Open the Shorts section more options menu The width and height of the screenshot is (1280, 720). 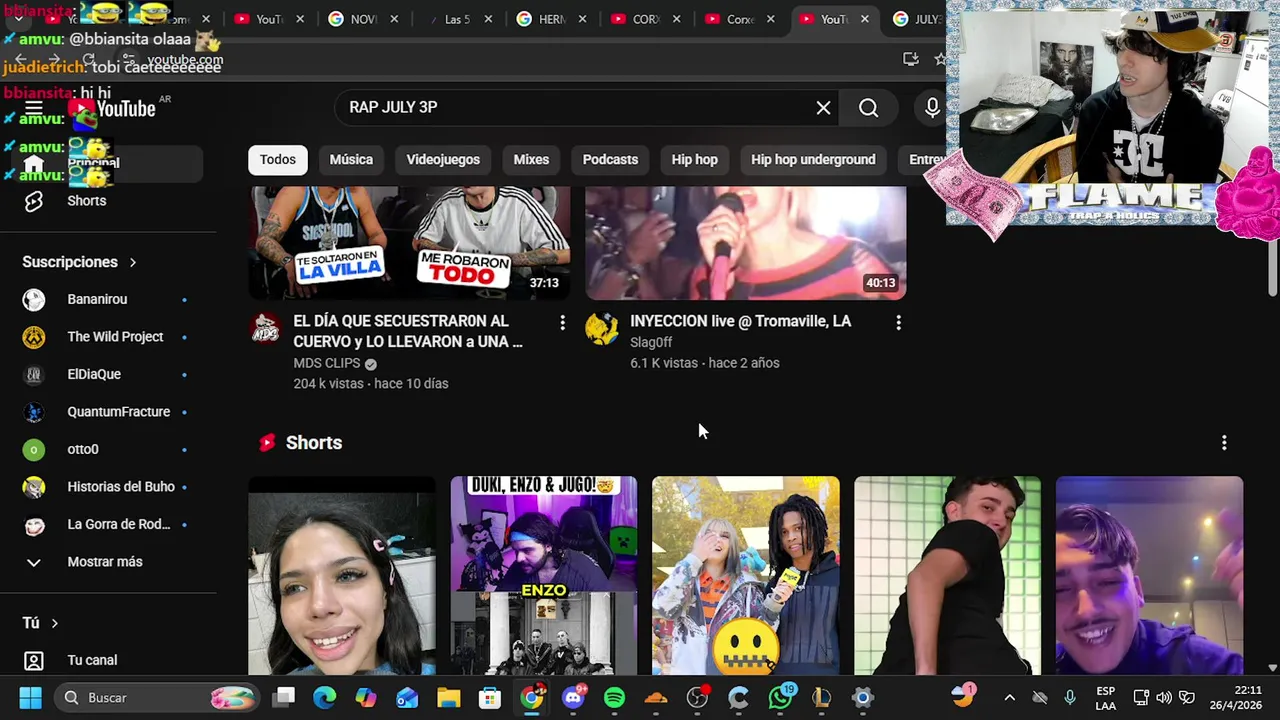tap(1224, 443)
